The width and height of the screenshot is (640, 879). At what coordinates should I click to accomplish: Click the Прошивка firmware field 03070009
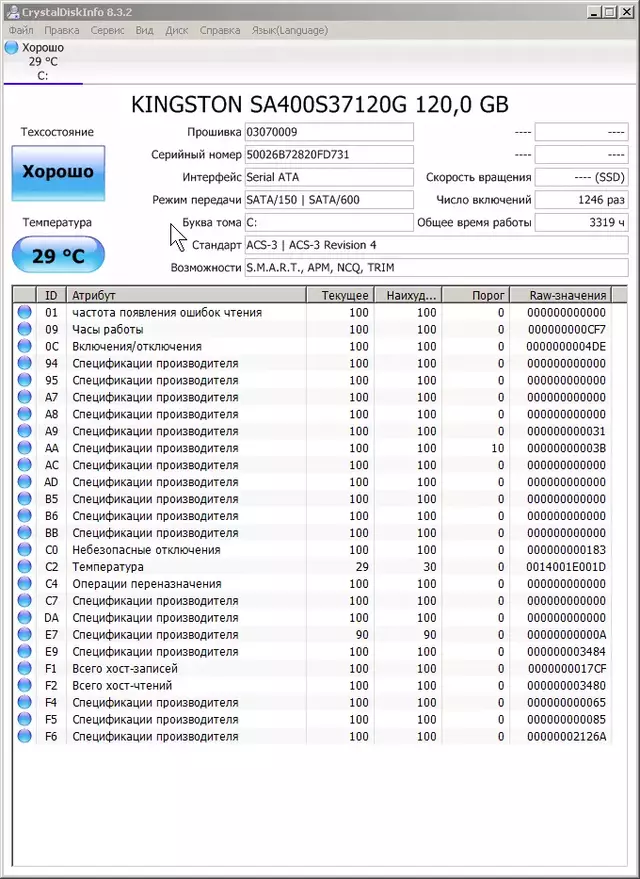tap(329, 132)
